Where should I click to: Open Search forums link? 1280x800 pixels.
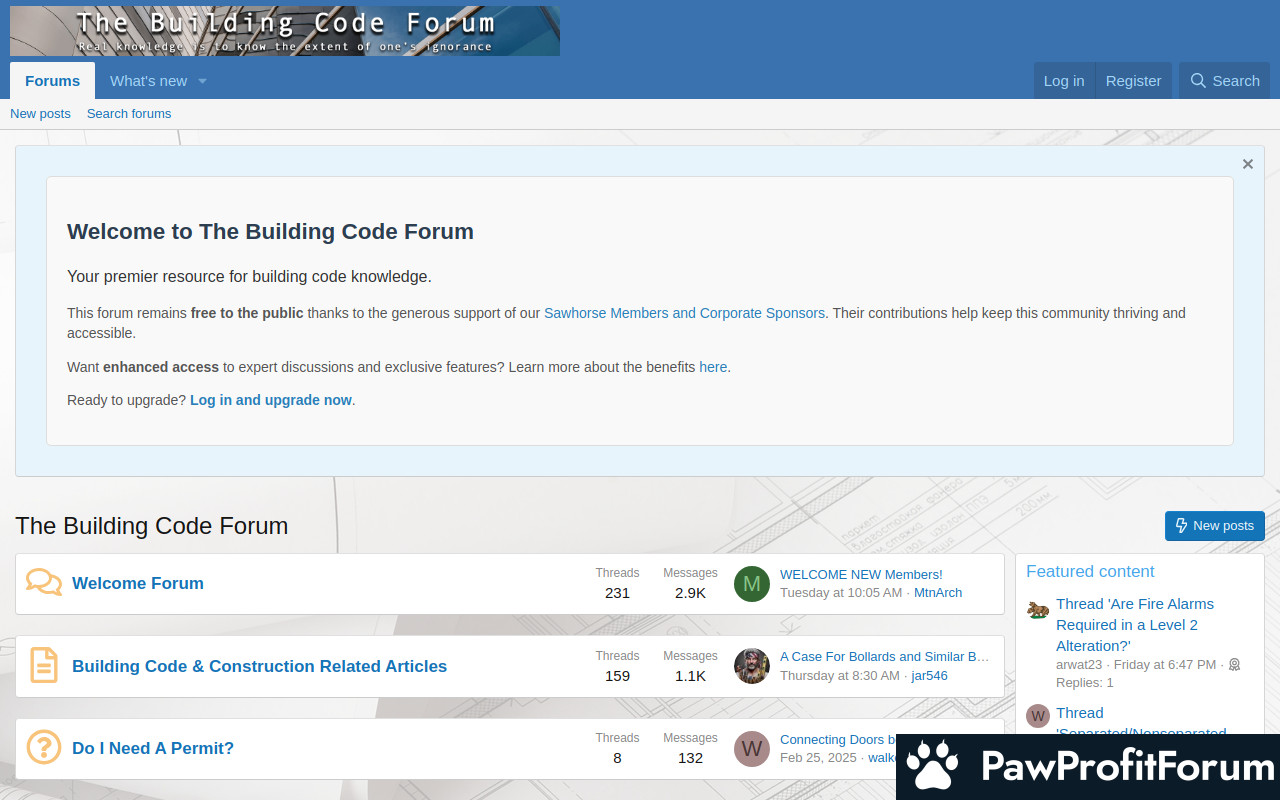pyautogui.click(x=129, y=114)
